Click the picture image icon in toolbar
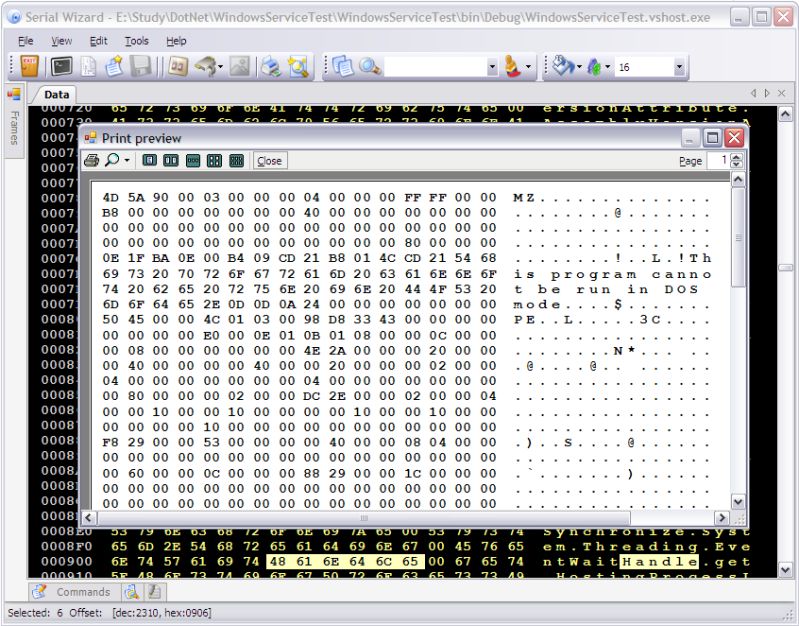 (x=239, y=66)
